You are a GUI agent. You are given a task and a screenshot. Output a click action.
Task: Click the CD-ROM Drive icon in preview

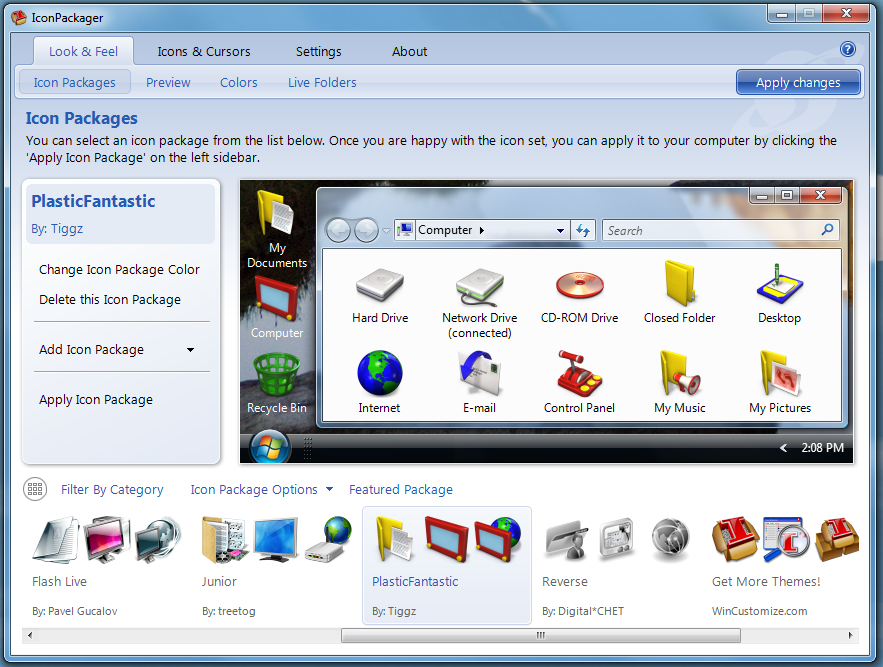click(580, 287)
